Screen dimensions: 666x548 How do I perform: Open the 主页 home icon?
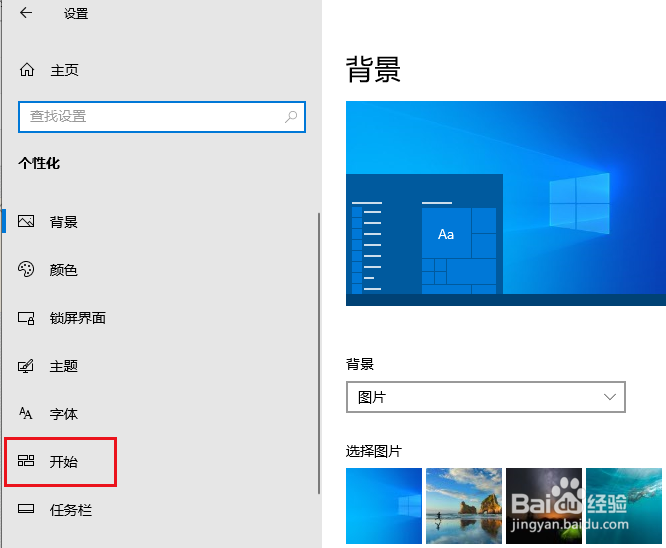27,70
